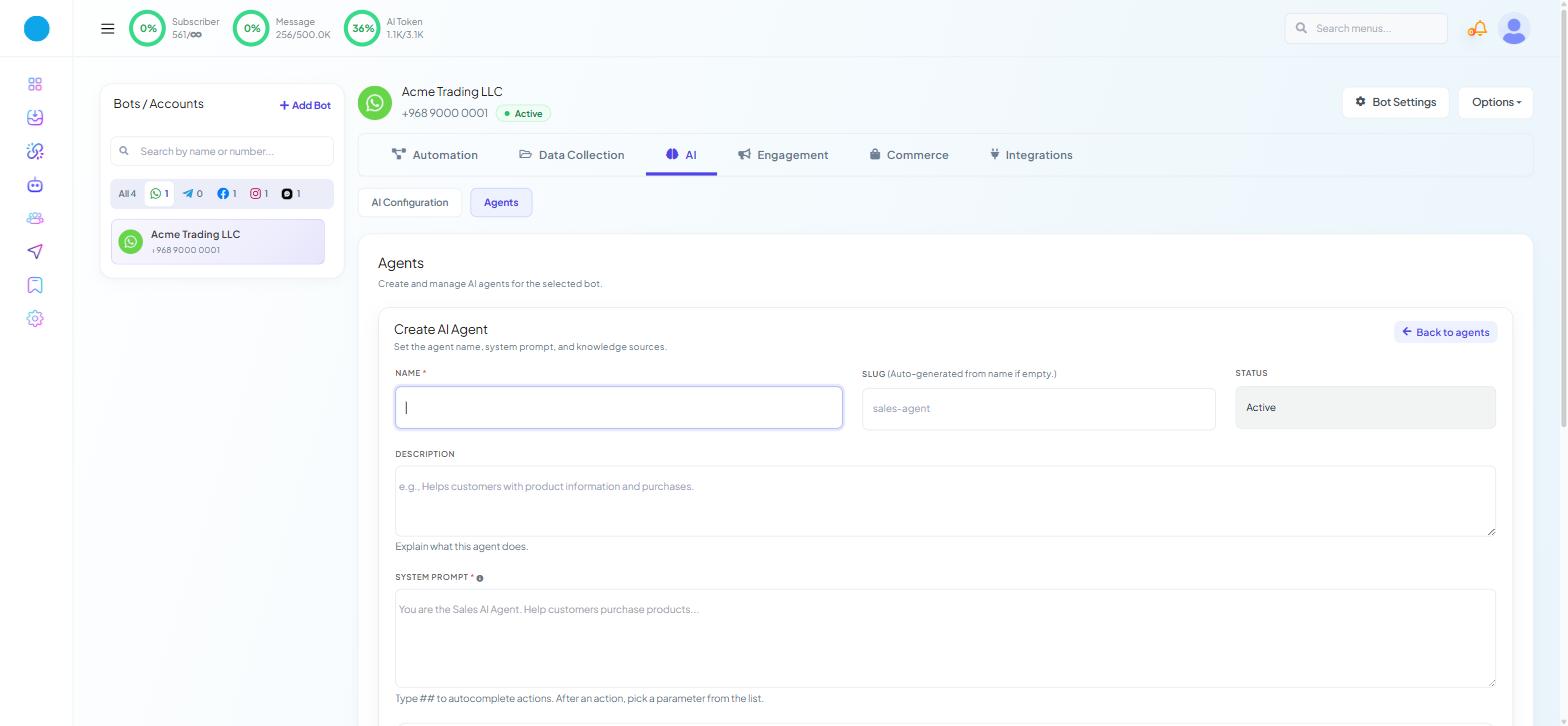1568x726 pixels.
Task: Select the AI tab
Action: [681, 155]
